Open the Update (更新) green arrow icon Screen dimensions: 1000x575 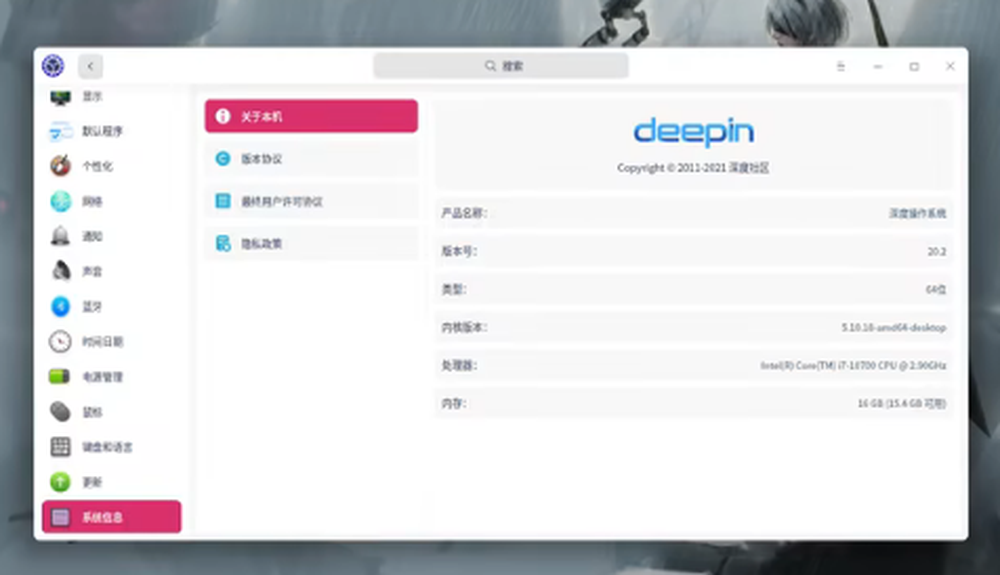click(x=61, y=482)
